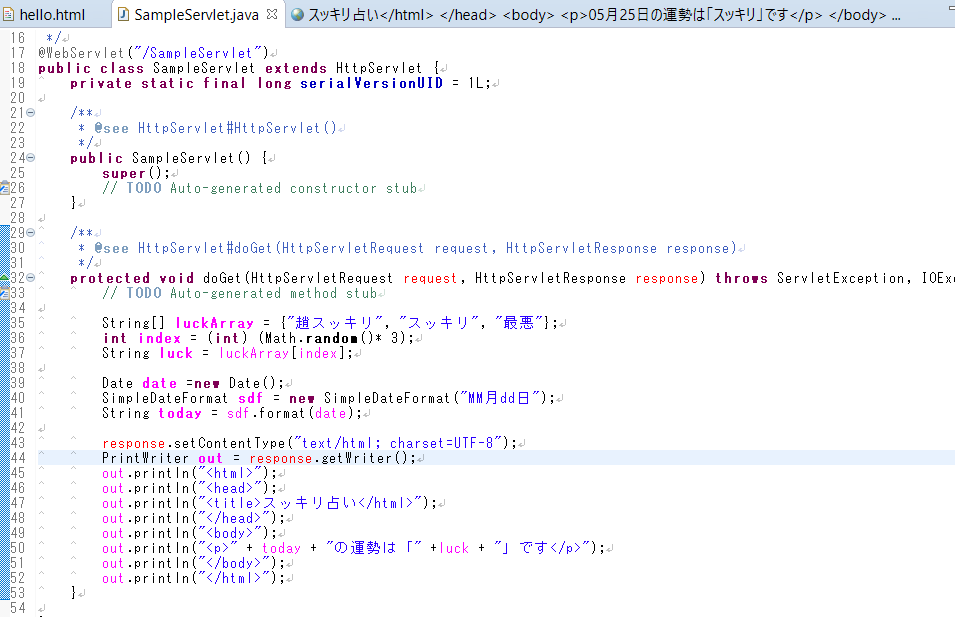Click the "<body>" string on line 49
Image resolution: width=955 pixels, height=617 pixels.
(232, 534)
